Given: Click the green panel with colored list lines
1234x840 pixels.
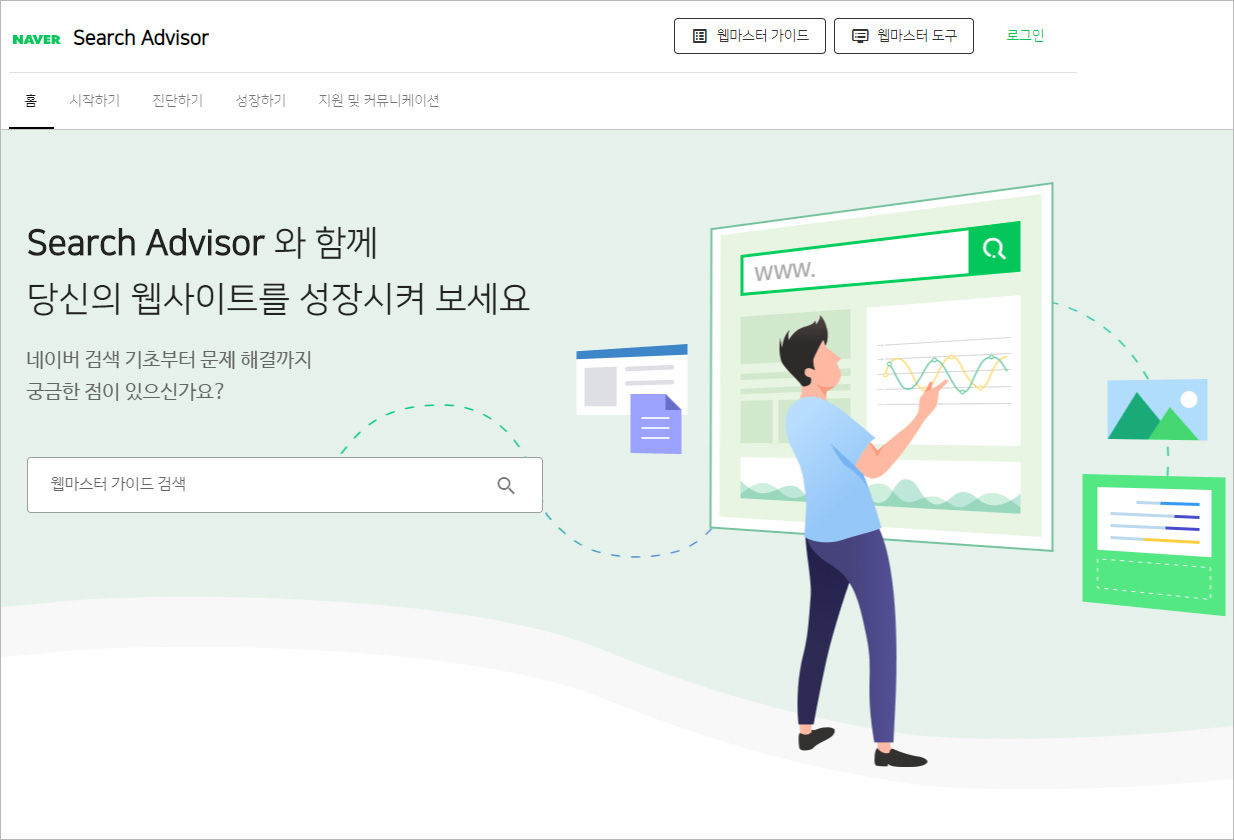Looking at the screenshot, I should tap(1154, 544).
